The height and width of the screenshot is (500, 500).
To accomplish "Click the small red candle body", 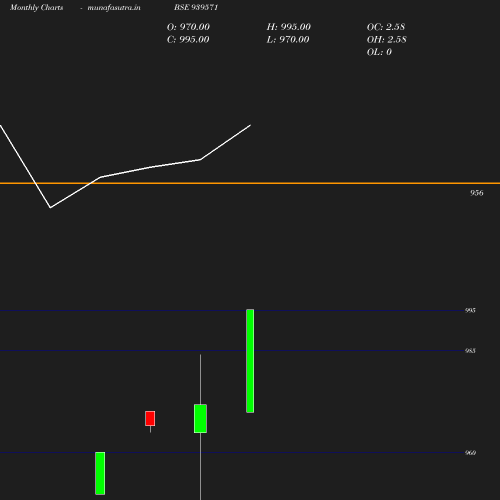I will 150,418.
